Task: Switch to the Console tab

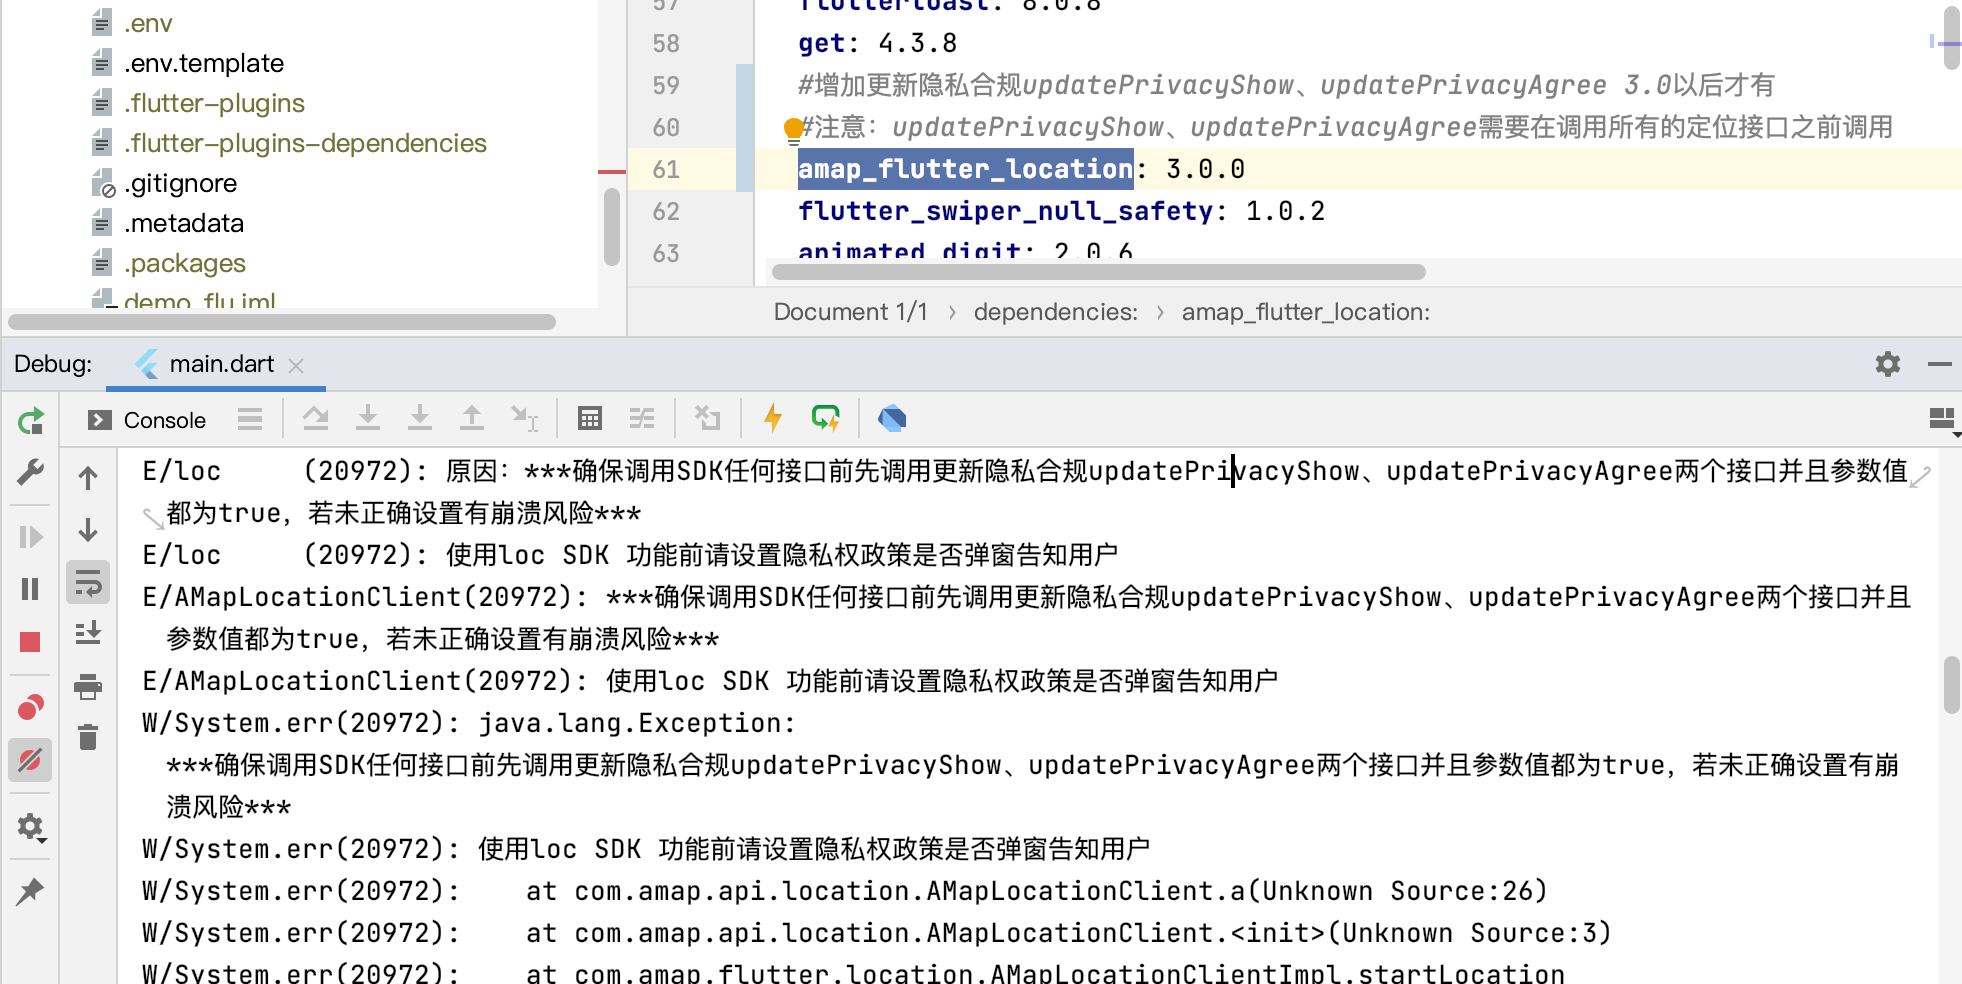Action: [148, 420]
